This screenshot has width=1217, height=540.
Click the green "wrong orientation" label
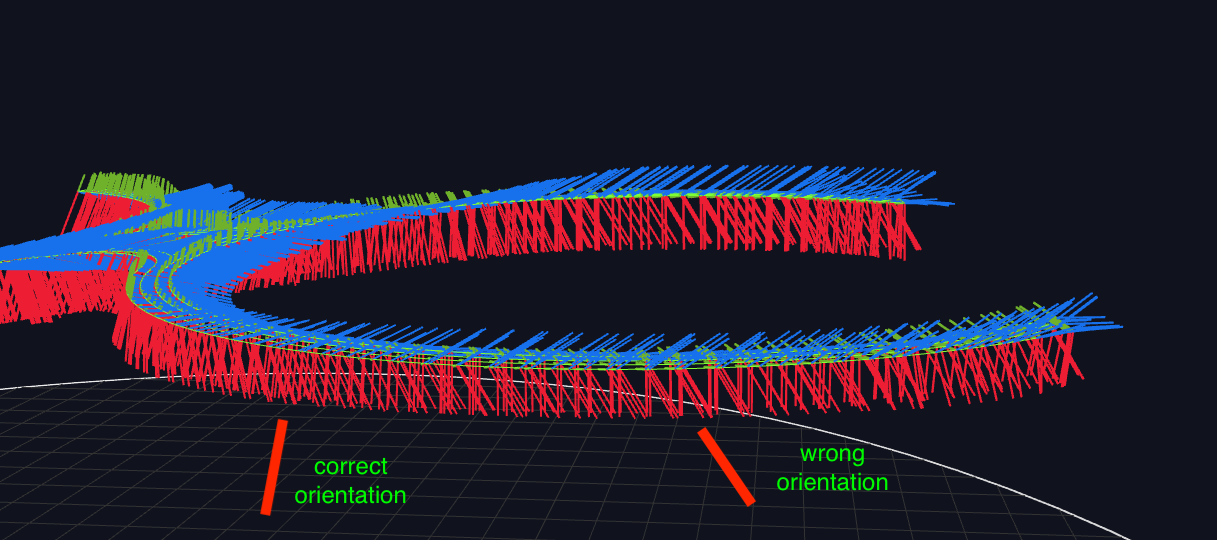tap(832, 468)
